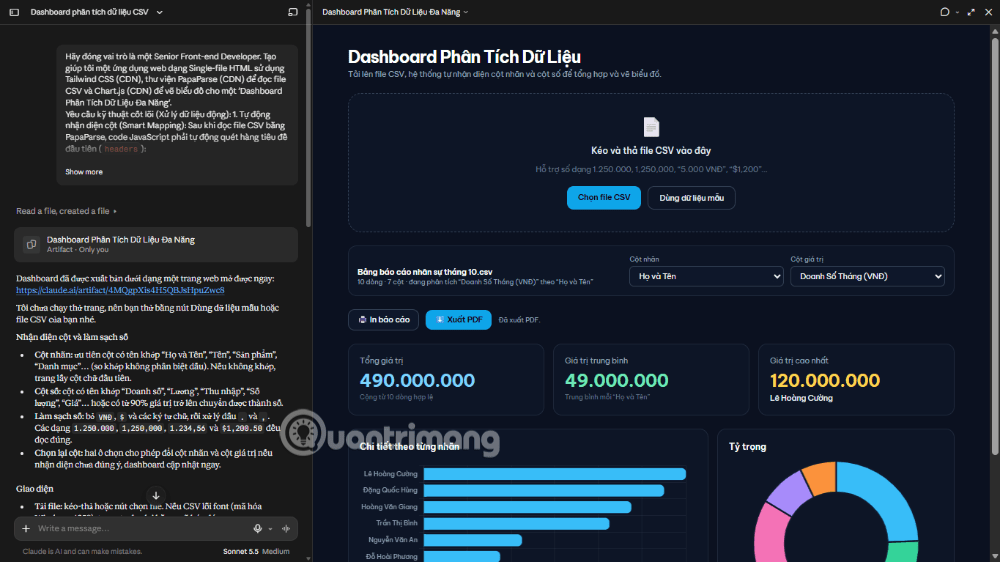Screen dimensions: 1000x562
Task: Click the file name 'Bảng báo cáo nhân sự tháng 10.csv'
Action: (425, 272)
